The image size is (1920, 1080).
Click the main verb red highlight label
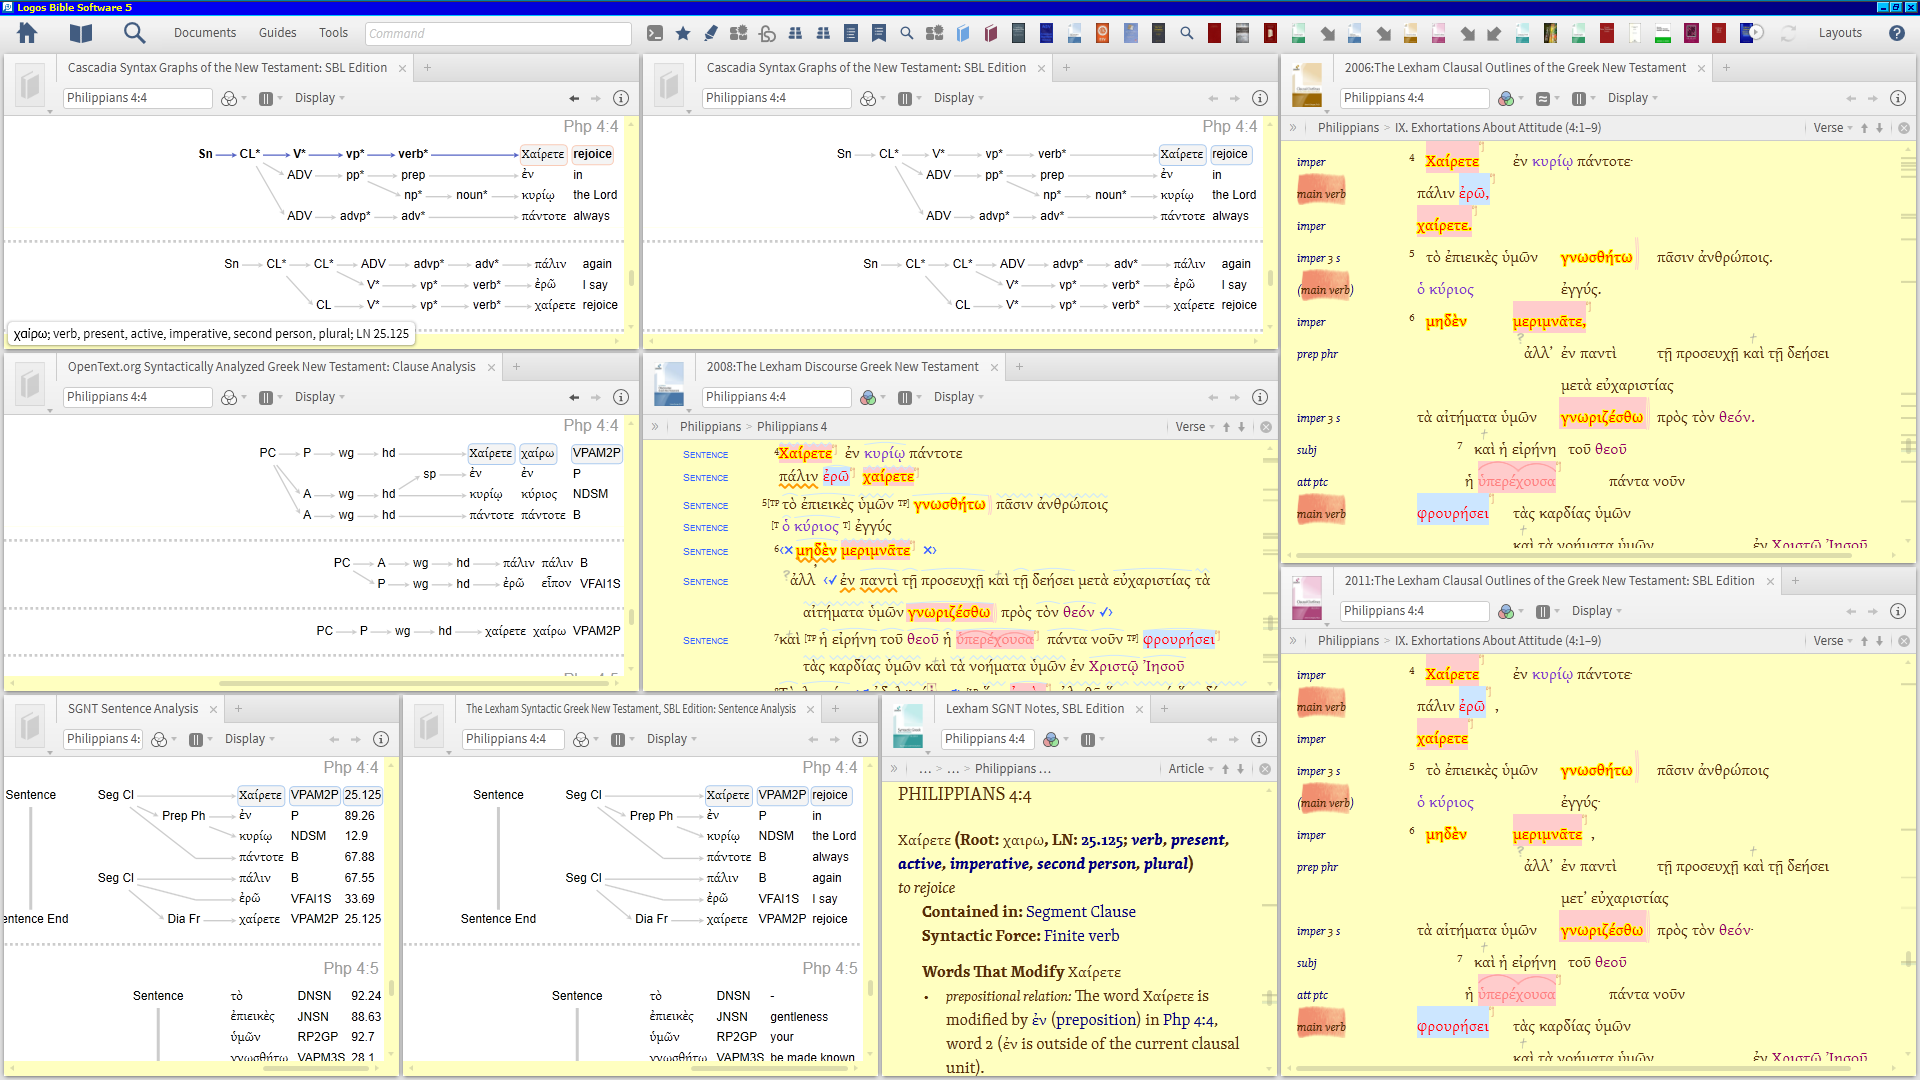pyautogui.click(x=1321, y=194)
